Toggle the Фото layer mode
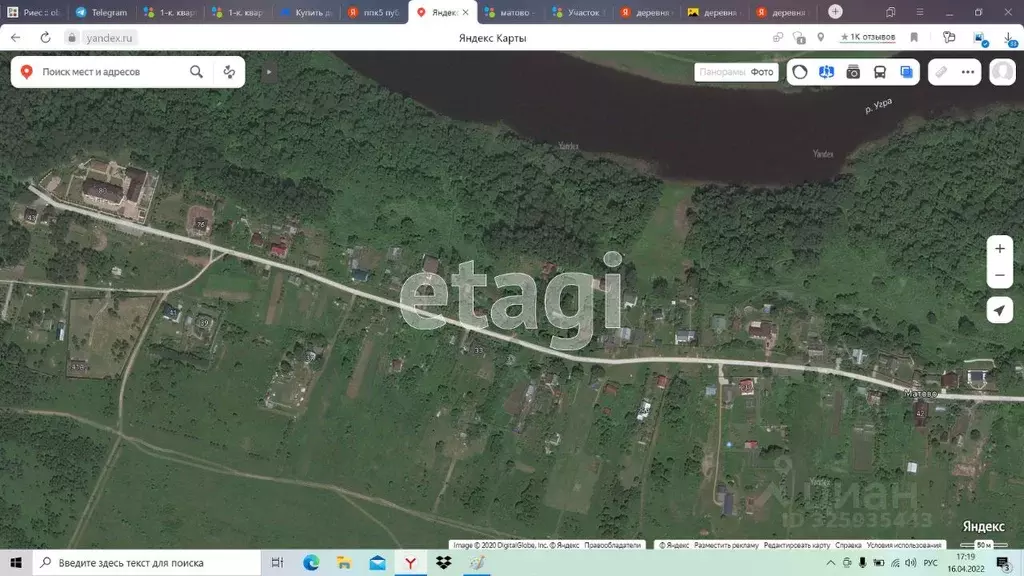This screenshot has height=576, width=1024. pos(761,72)
